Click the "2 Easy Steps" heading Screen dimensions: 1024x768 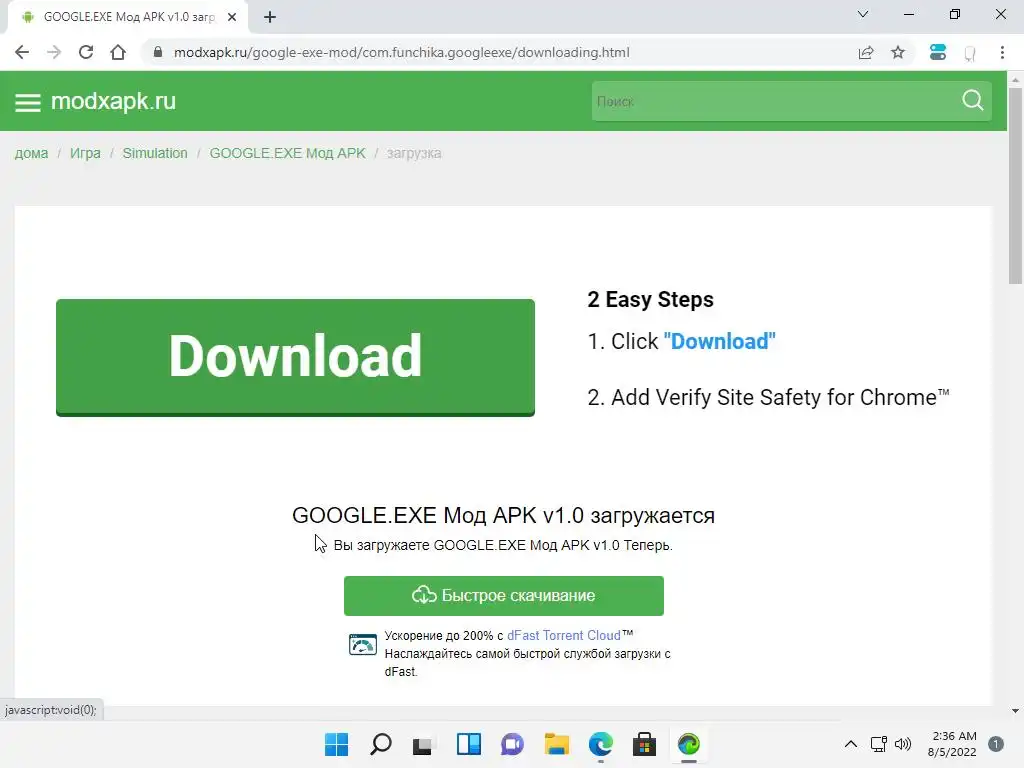coord(650,300)
